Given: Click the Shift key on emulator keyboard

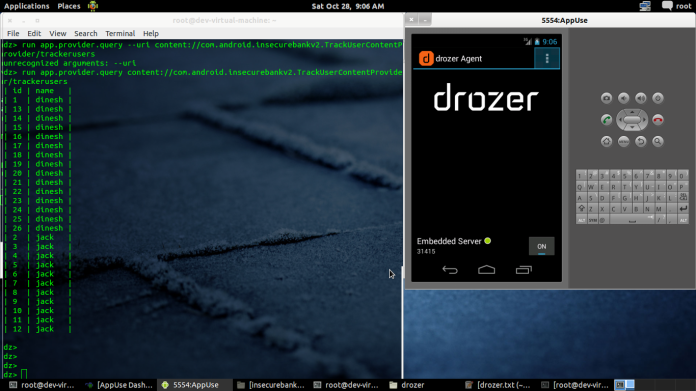Looking at the screenshot, I should [581, 209].
